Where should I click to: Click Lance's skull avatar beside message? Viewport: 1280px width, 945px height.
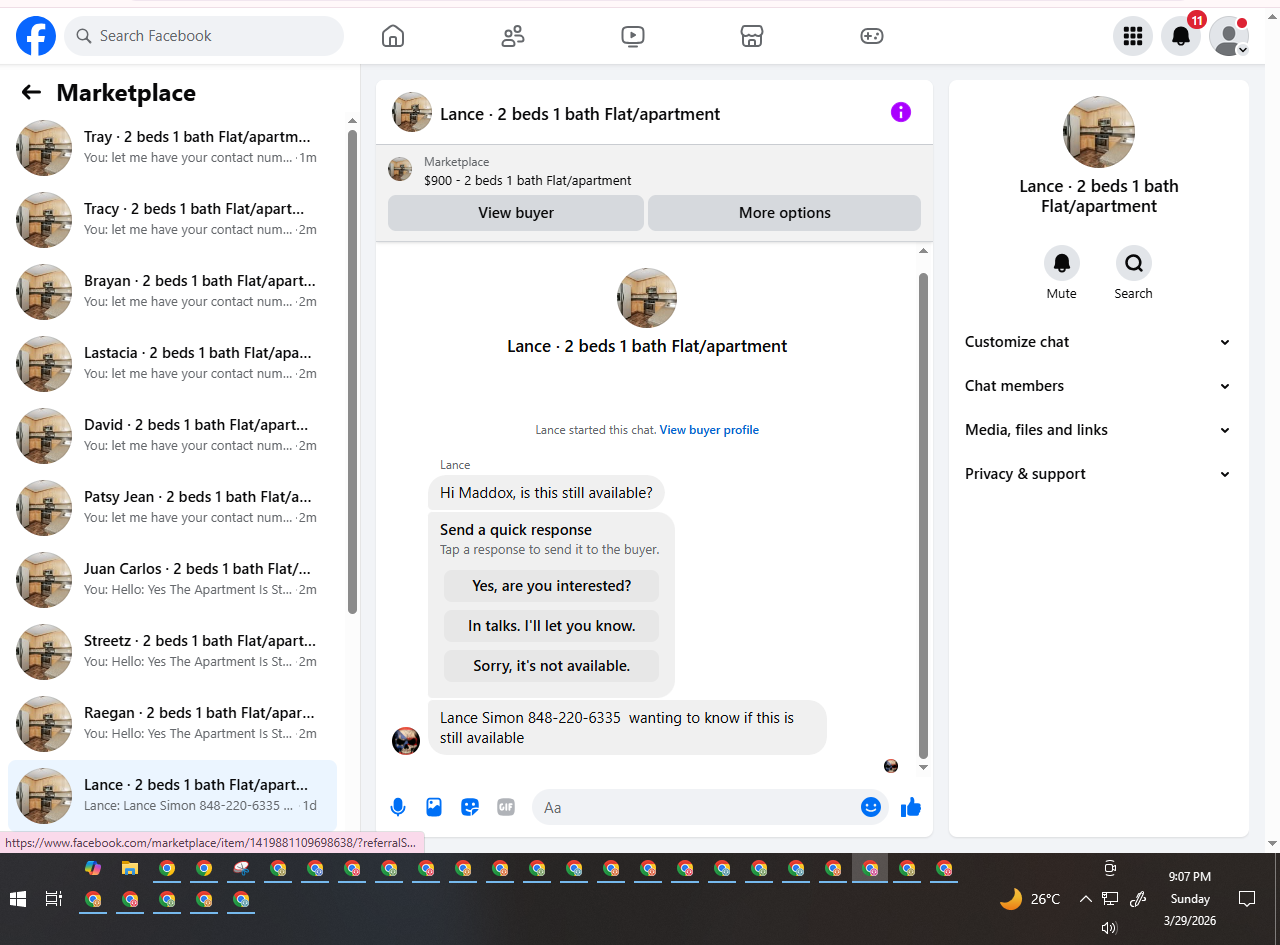pos(406,741)
